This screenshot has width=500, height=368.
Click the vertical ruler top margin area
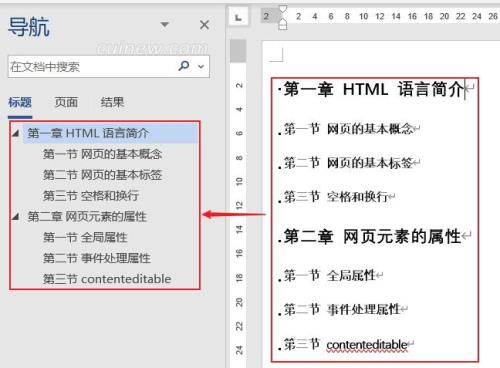tap(238, 51)
